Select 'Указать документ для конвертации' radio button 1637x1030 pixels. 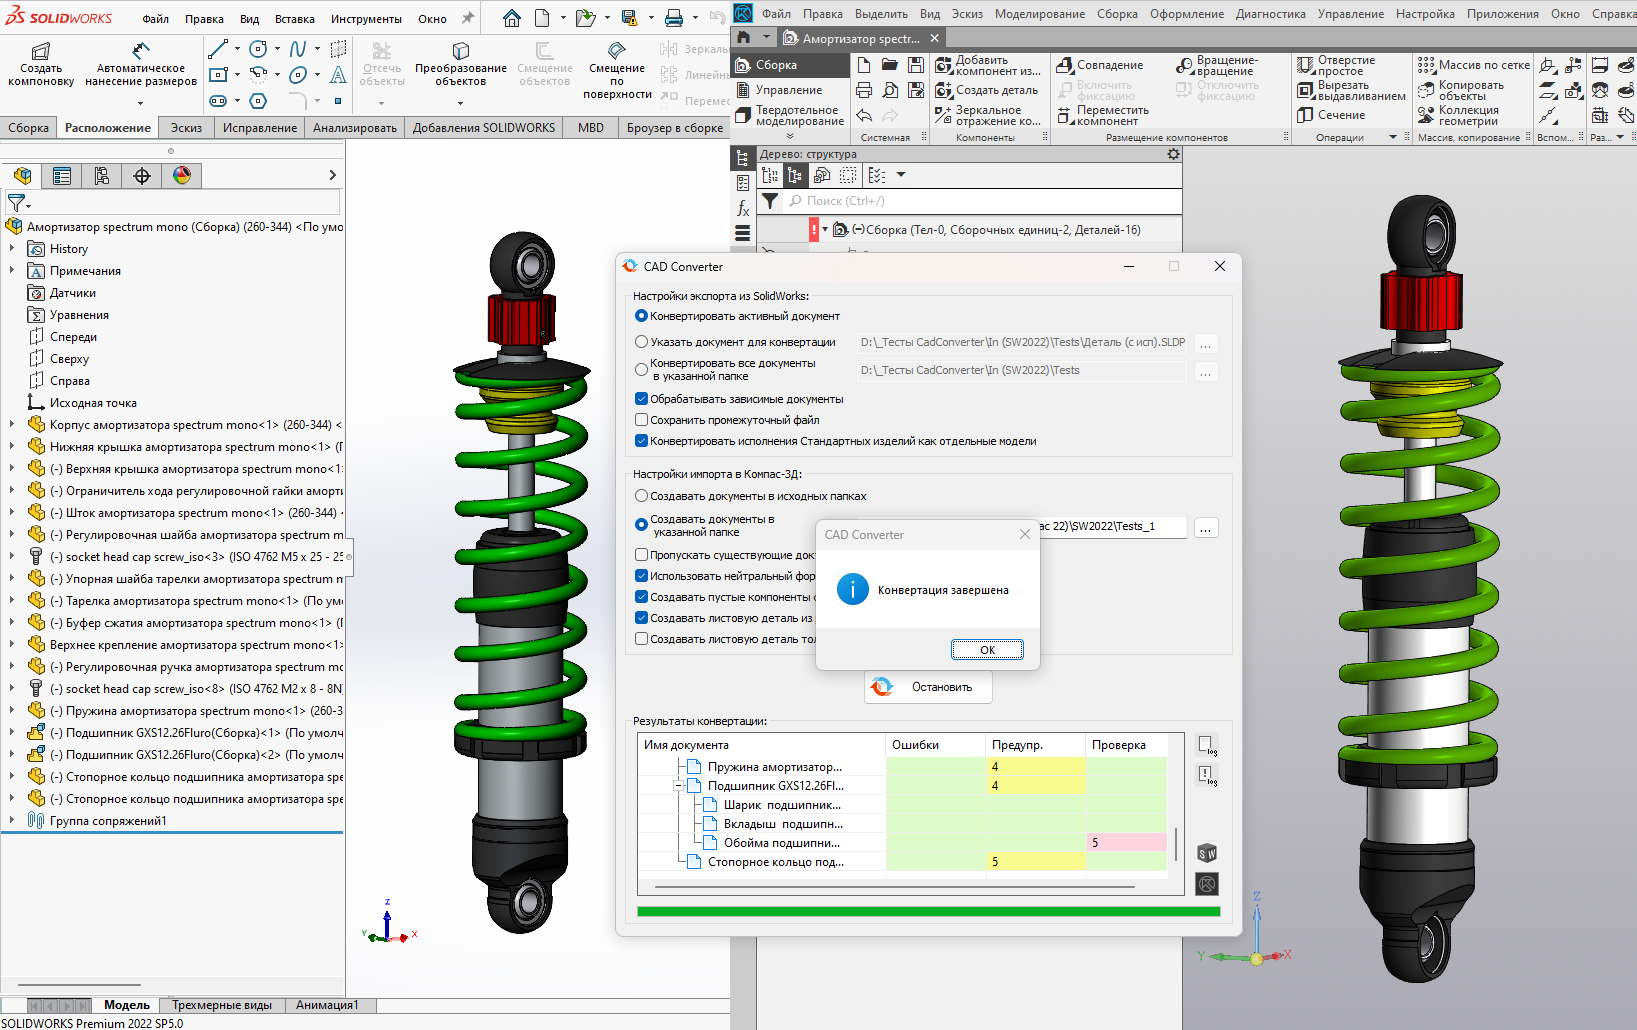pyautogui.click(x=642, y=342)
